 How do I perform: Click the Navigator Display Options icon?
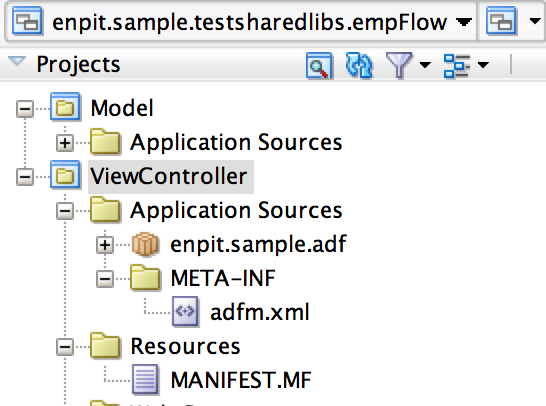point(457,65)
